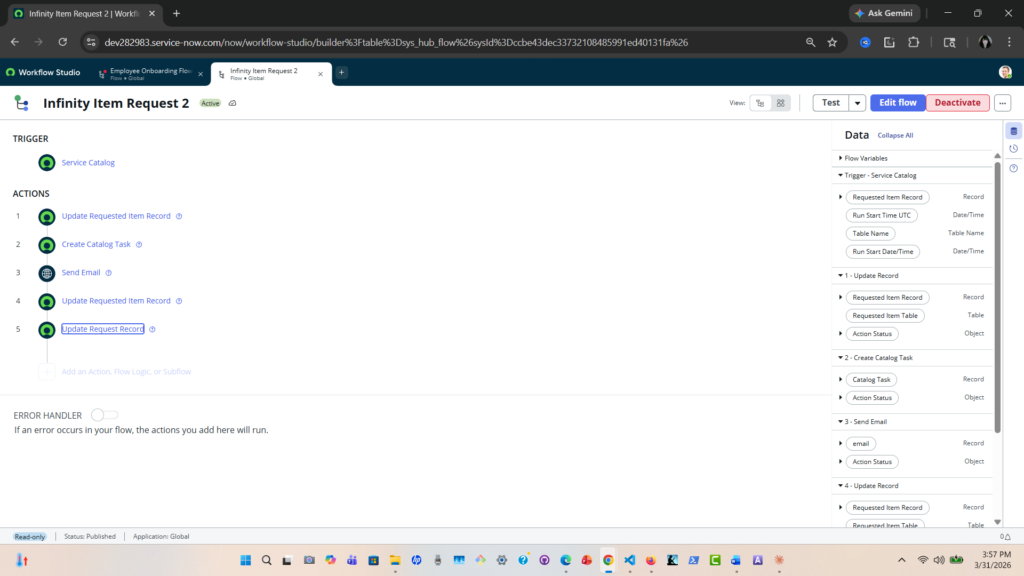Click the new tab plus icon in Workflow Studio
1024x576 pixels.
click(341, 73)
